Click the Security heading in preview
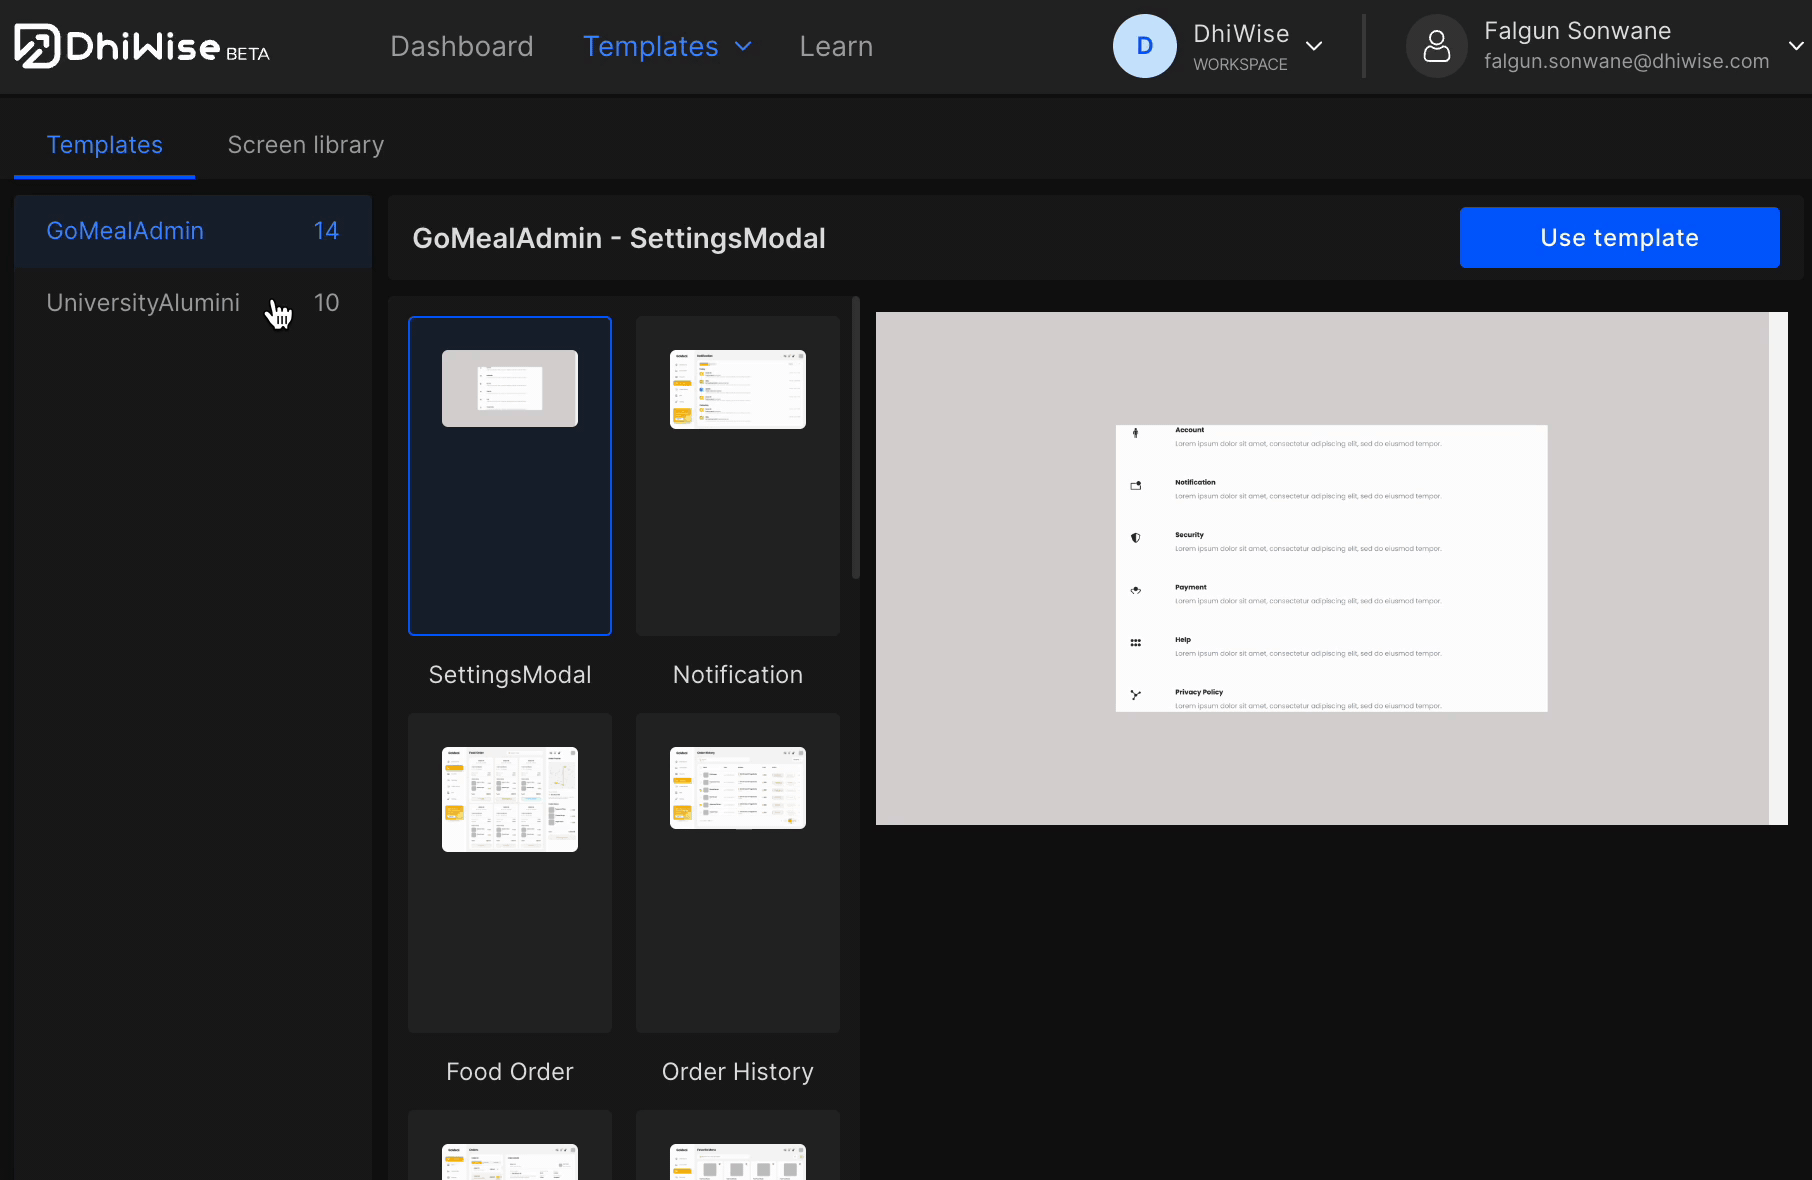Viewport: 1812px width, 1180px height. (1189, 535)
